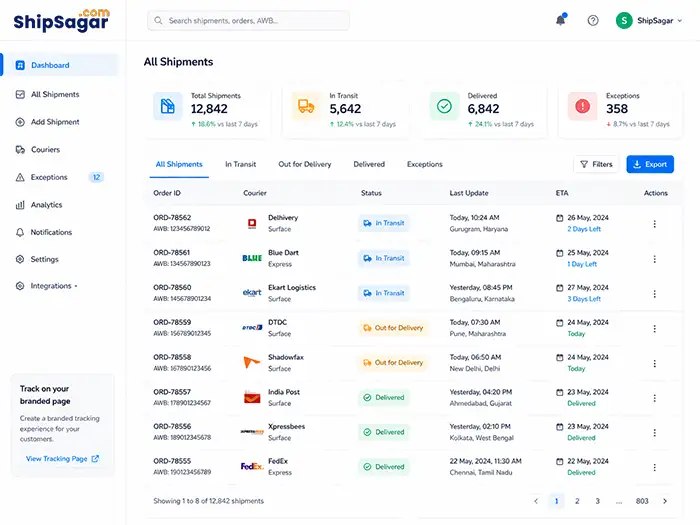Go to the previous page arrow
Image resolution: width=700 pixels, height=525 pixels.
point(536,501)
